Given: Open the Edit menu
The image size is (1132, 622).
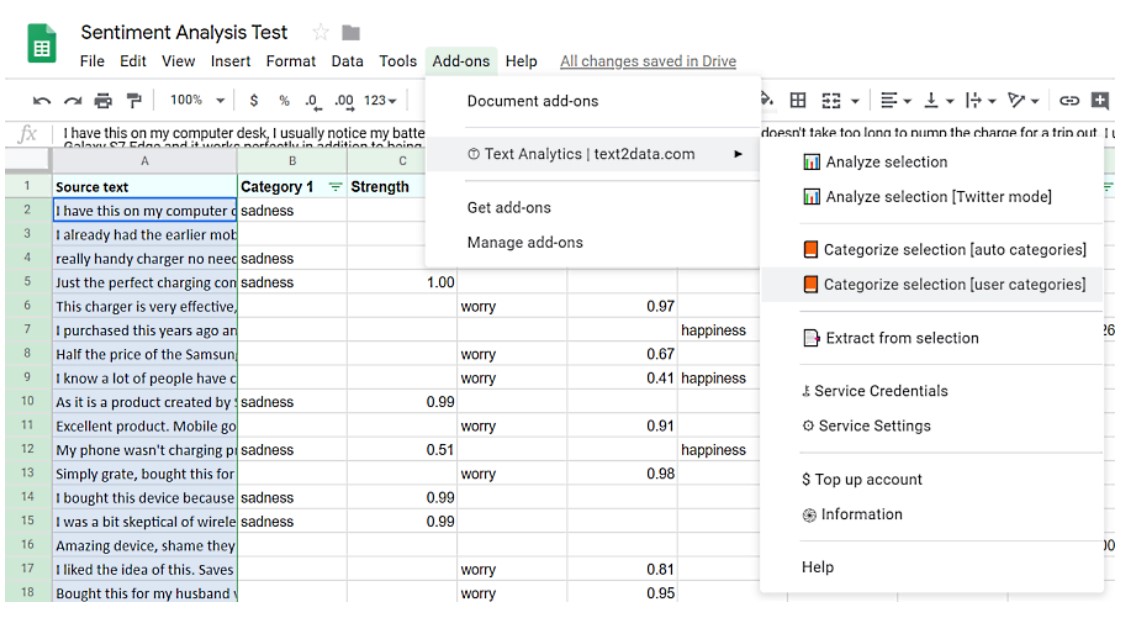Looking at the screenshot, I should [133, 61].
